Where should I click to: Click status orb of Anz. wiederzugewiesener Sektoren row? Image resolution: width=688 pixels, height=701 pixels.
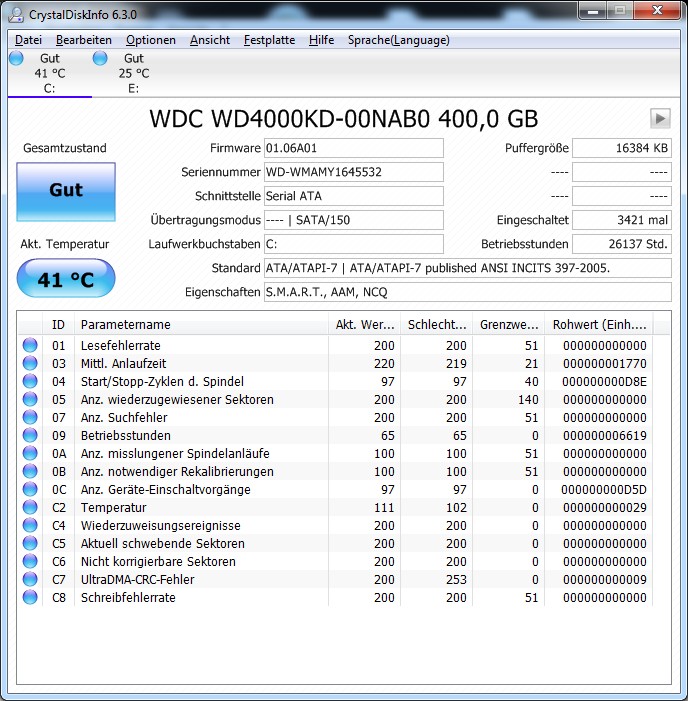click(30, 399)
